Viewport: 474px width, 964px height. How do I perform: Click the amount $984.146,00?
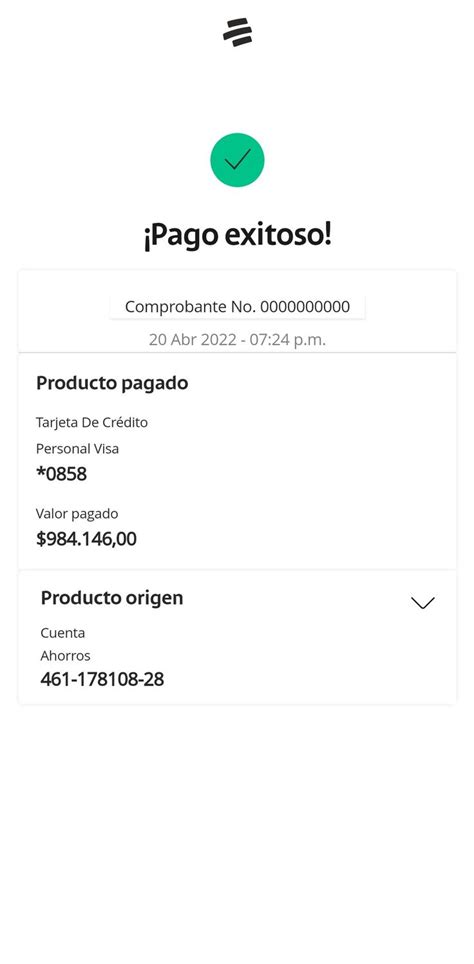[x=86, y=539]
